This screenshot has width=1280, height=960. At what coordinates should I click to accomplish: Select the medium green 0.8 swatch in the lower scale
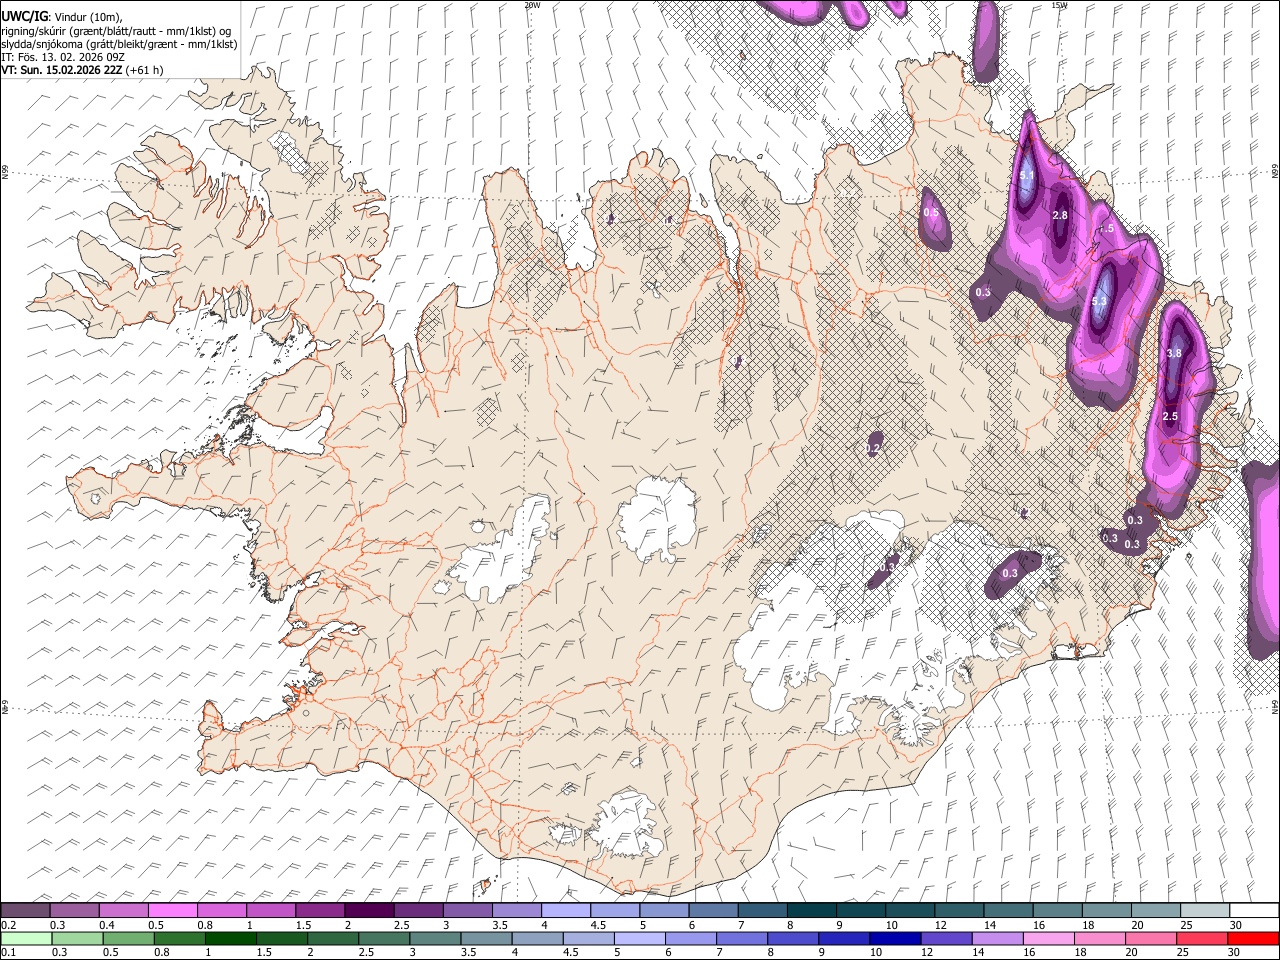pos(179,938)
